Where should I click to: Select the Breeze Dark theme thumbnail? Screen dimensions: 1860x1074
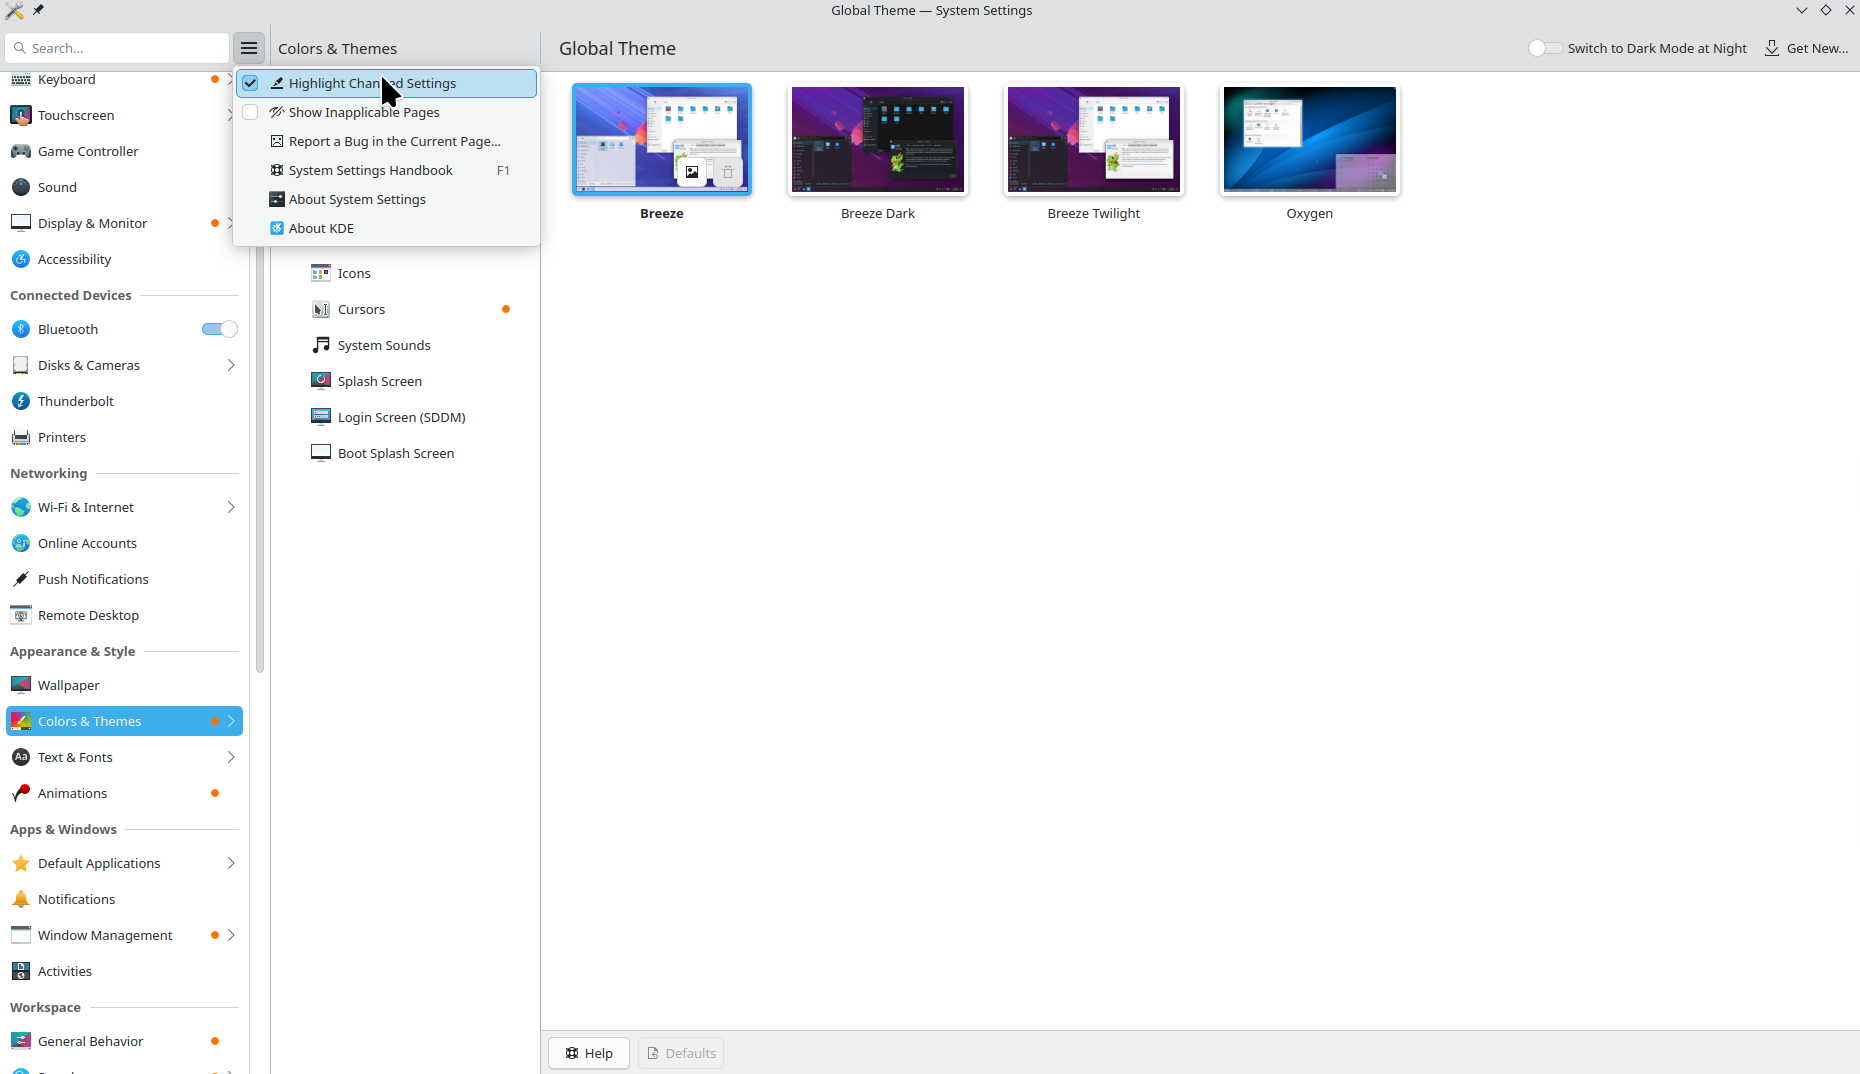(878, 140)
